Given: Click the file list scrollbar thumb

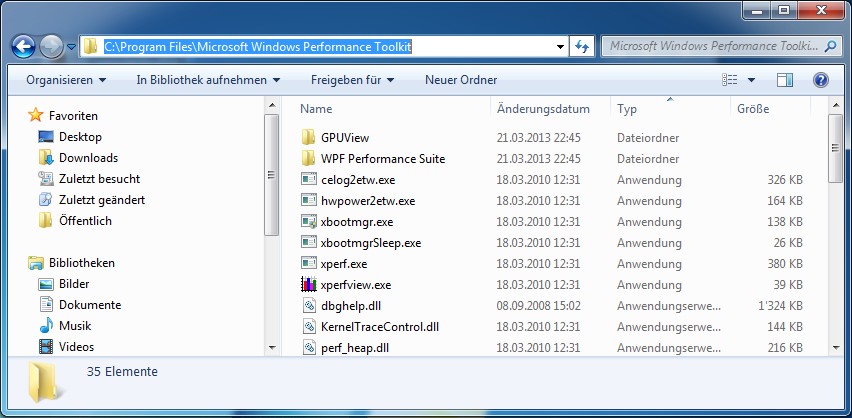Looking at the screenshot, I should click(835, 148).
